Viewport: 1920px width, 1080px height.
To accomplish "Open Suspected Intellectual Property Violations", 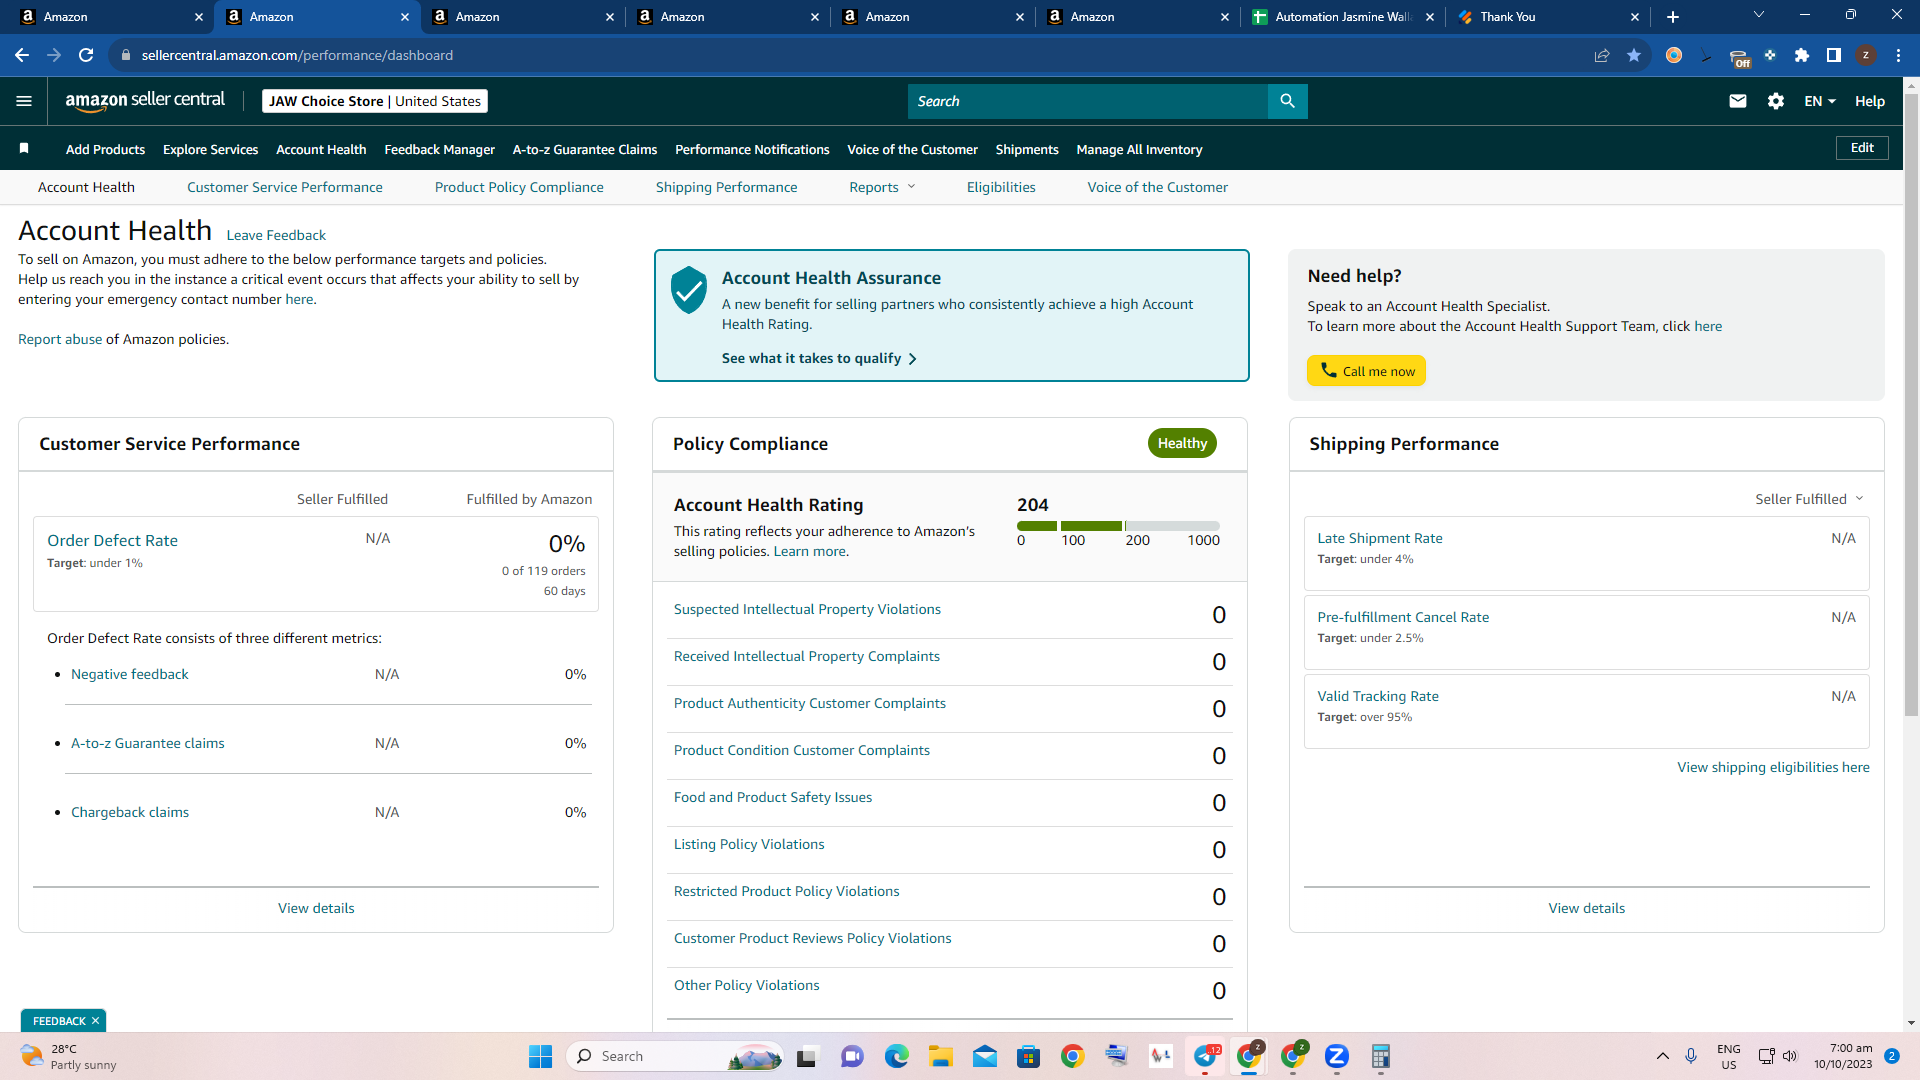I will pyautogui.click(x=807, y=609).
